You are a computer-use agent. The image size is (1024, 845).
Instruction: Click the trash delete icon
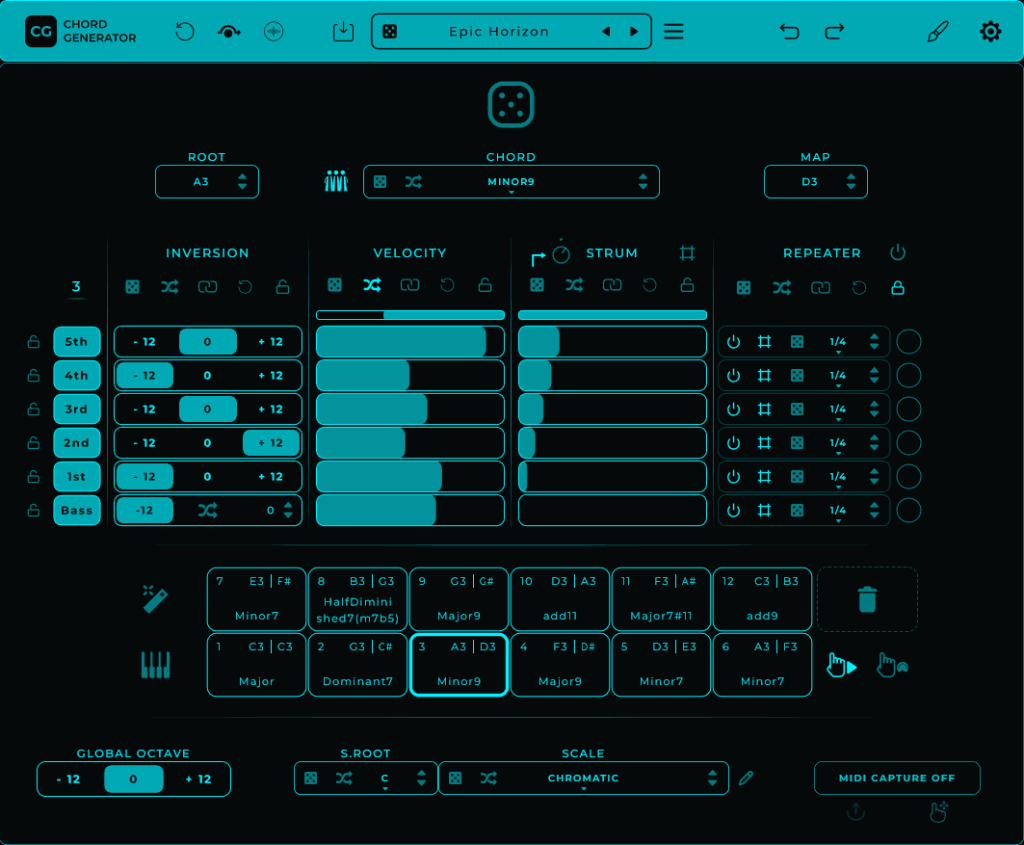click(x=867, y=599)
